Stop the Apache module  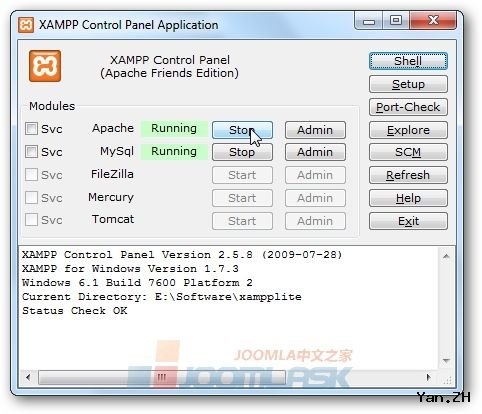242,130
